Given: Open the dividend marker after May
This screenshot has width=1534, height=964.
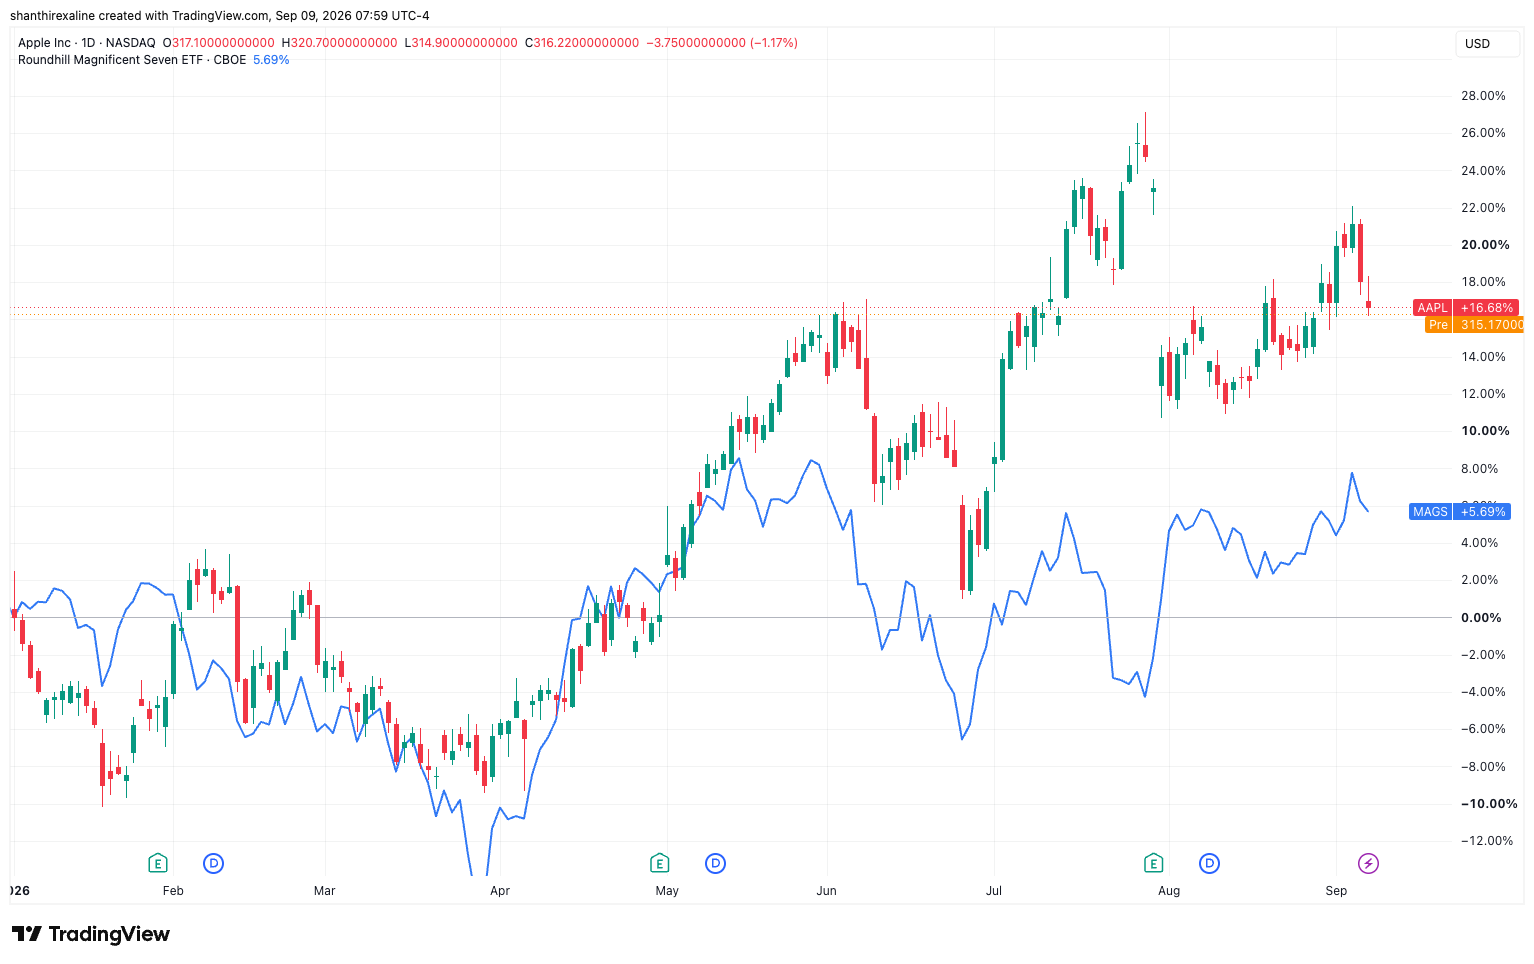Looking at the screenshot, I should pos(715,863).
